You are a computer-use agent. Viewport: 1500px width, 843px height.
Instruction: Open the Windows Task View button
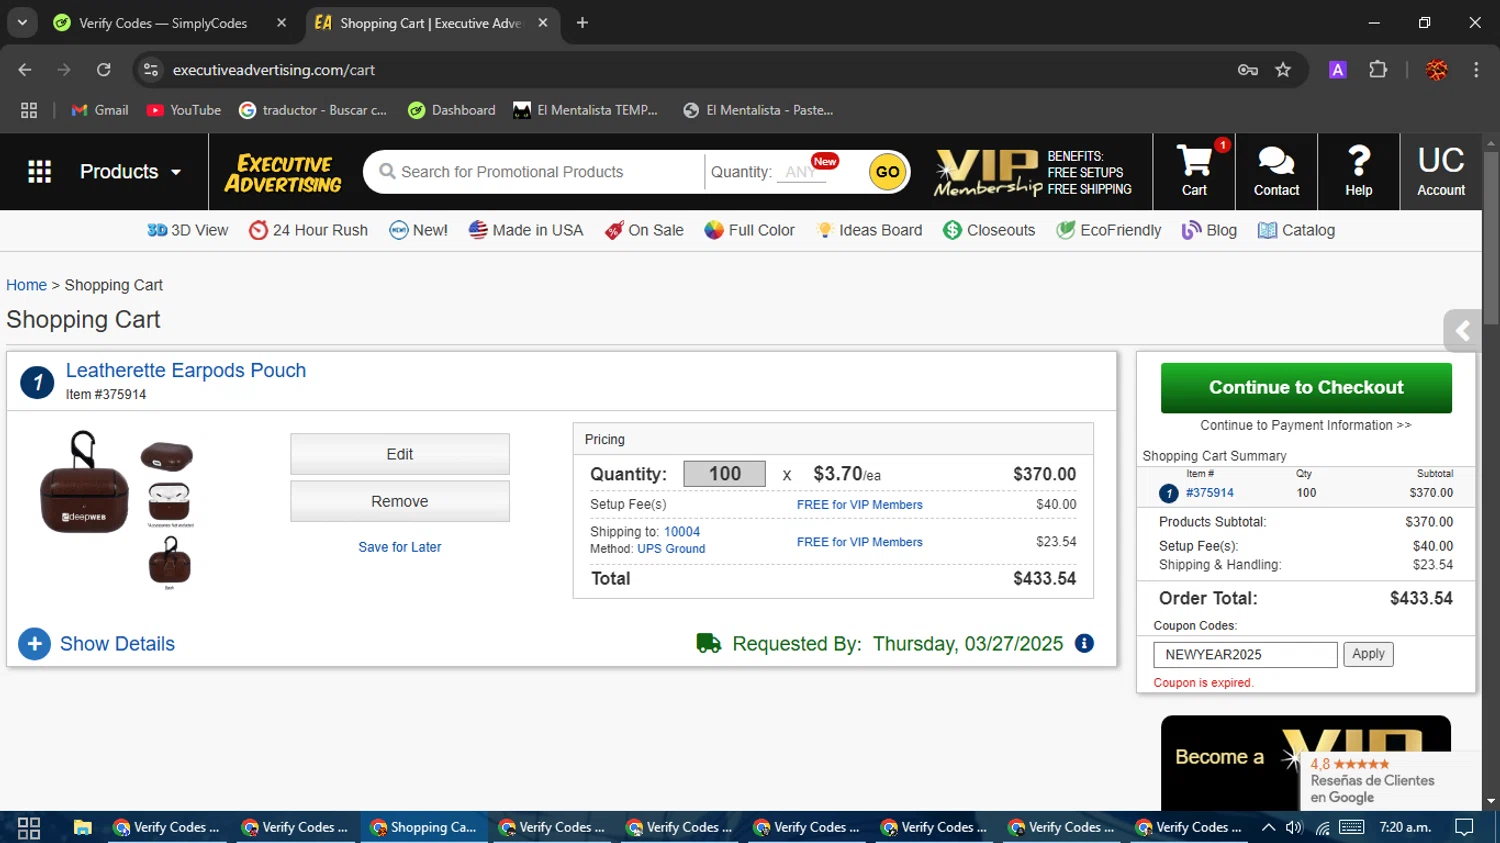29,827
